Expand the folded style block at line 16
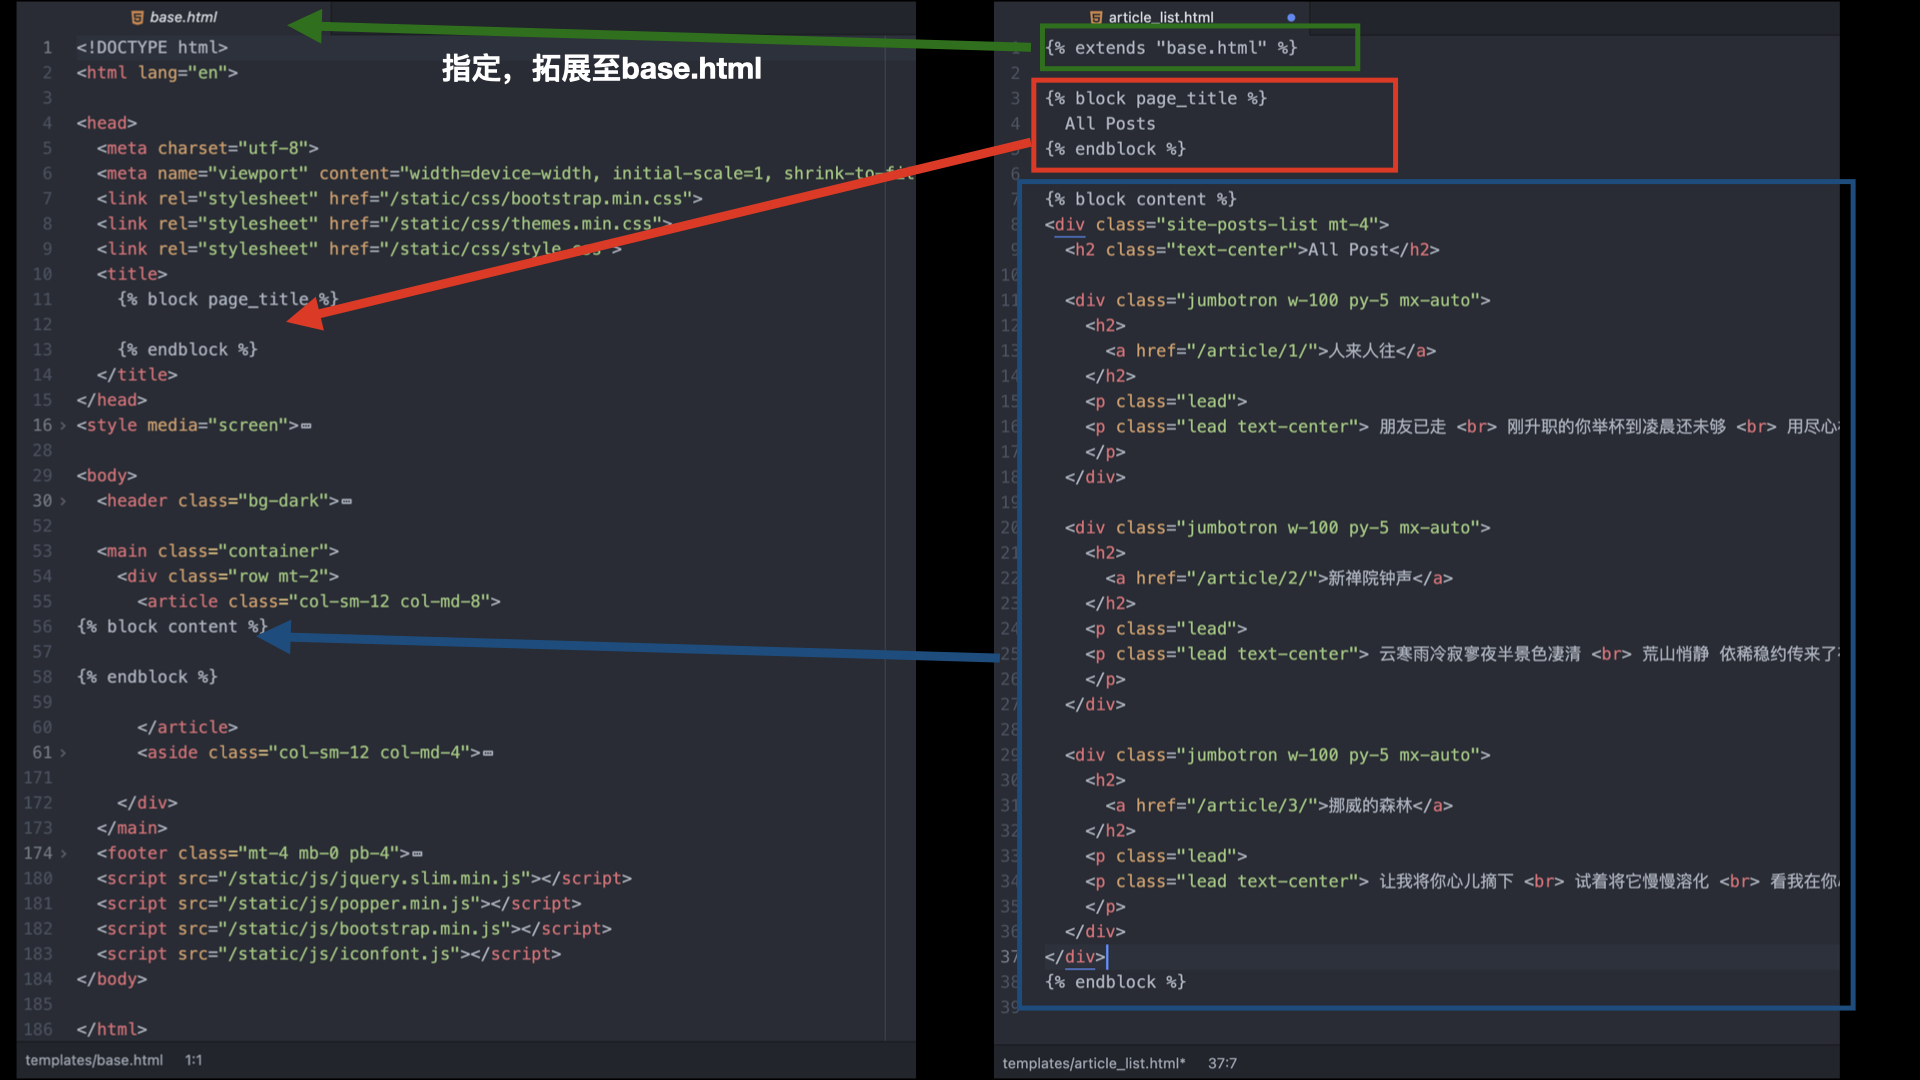 pyautogui.click(x=63, y=425)
